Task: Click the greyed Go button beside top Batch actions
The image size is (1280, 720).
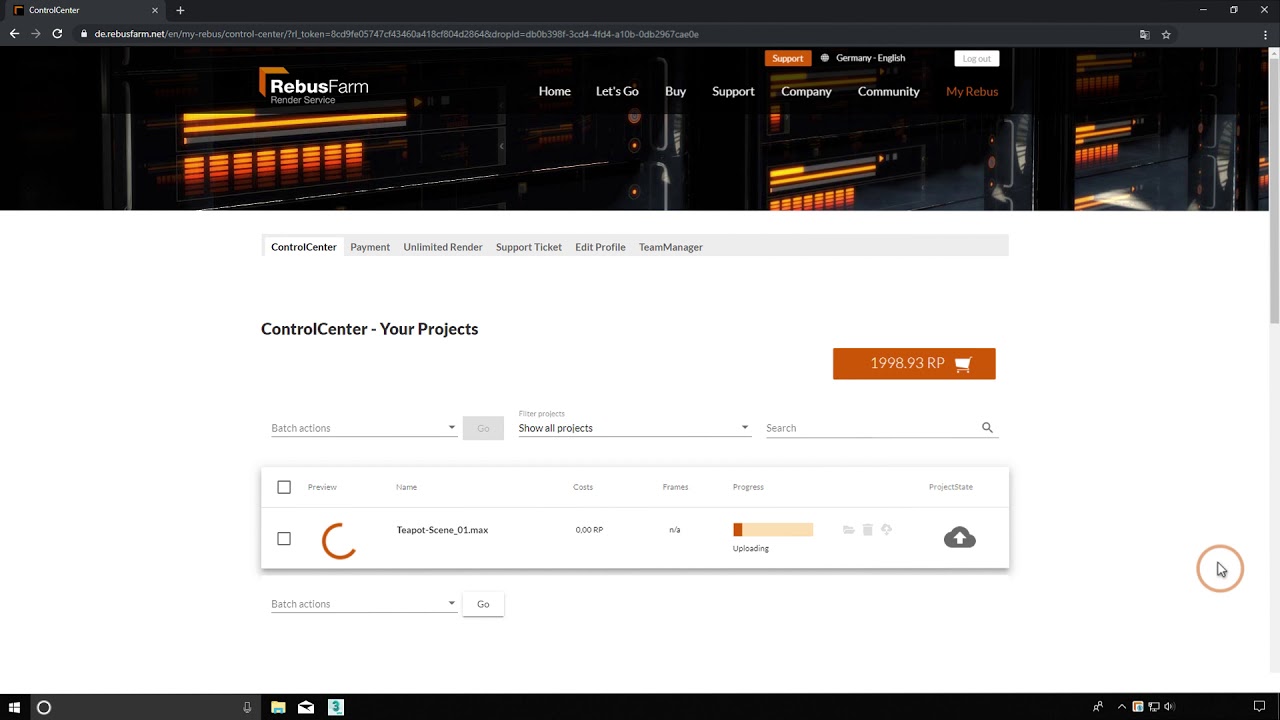Action: [x=483, y=428]
